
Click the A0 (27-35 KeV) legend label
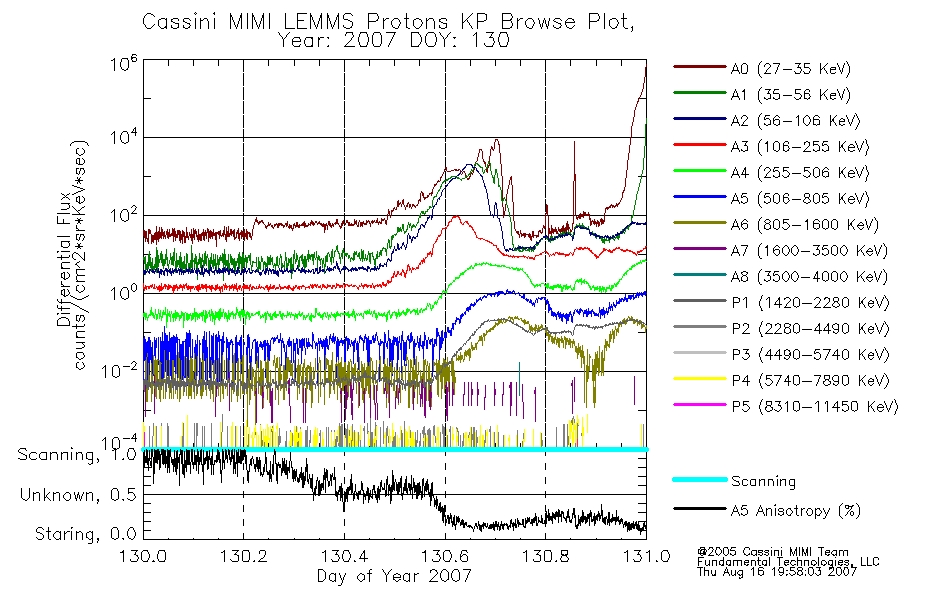(x=791, y=69)
